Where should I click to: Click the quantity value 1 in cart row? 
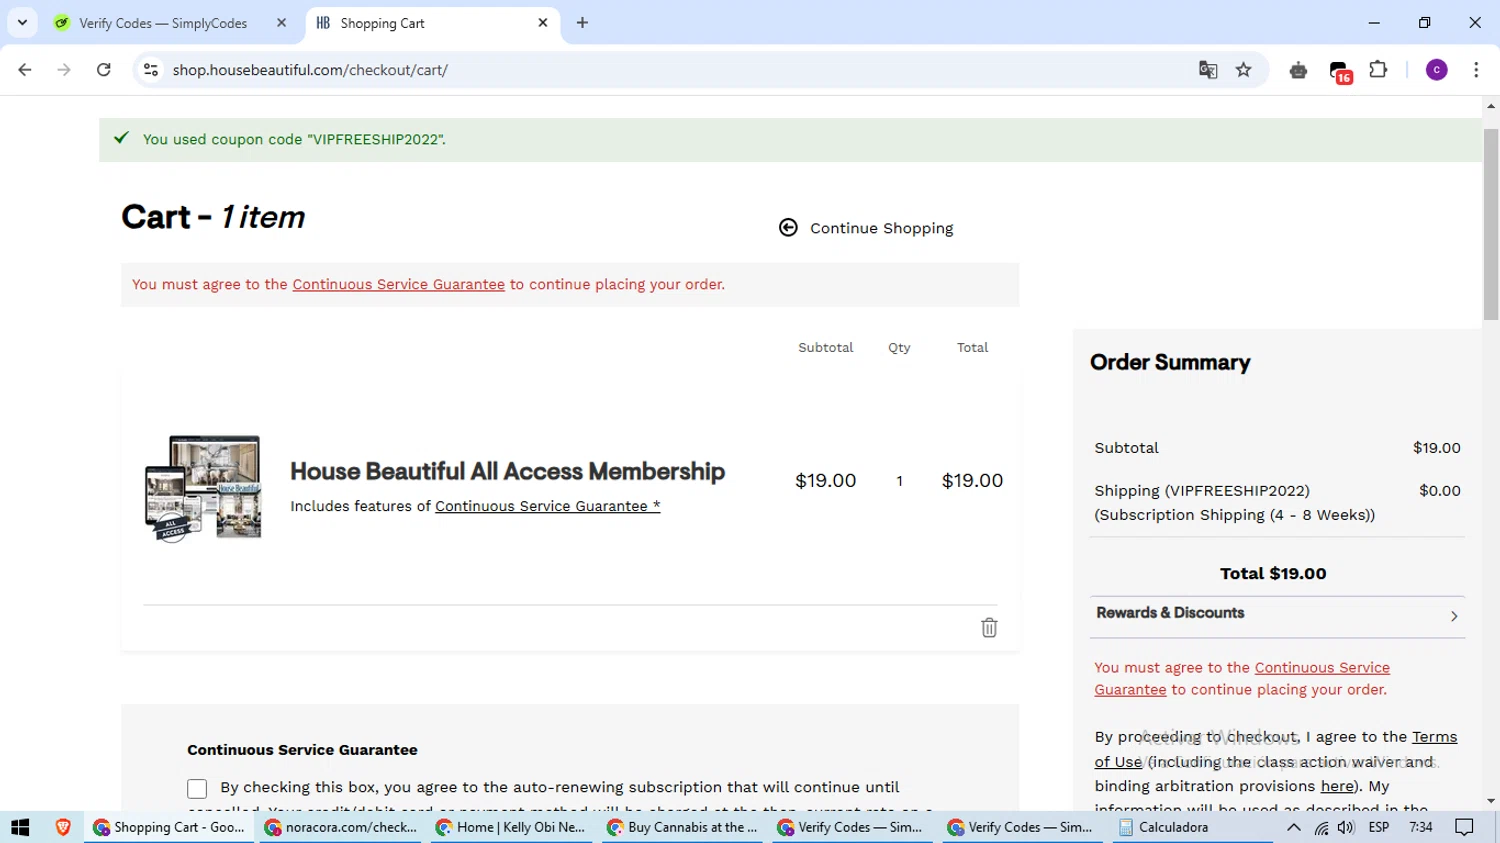tap(899, 481)
